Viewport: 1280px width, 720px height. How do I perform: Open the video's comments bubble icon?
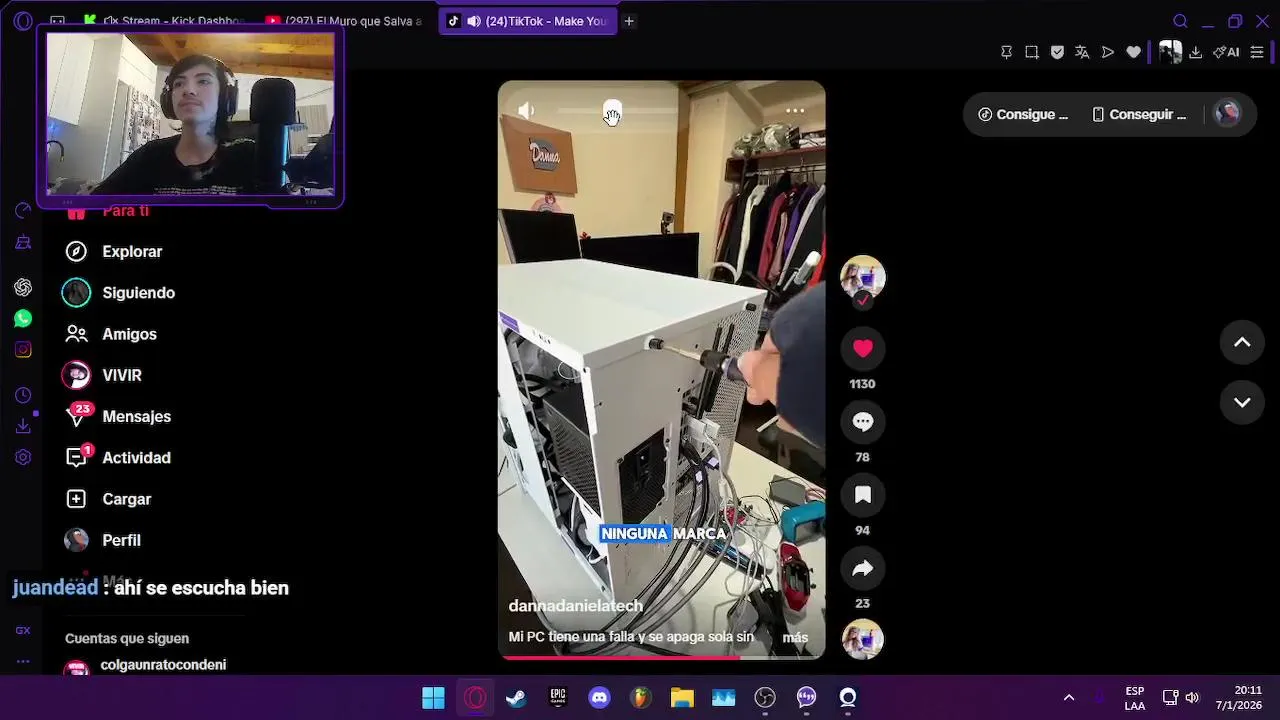862,422
